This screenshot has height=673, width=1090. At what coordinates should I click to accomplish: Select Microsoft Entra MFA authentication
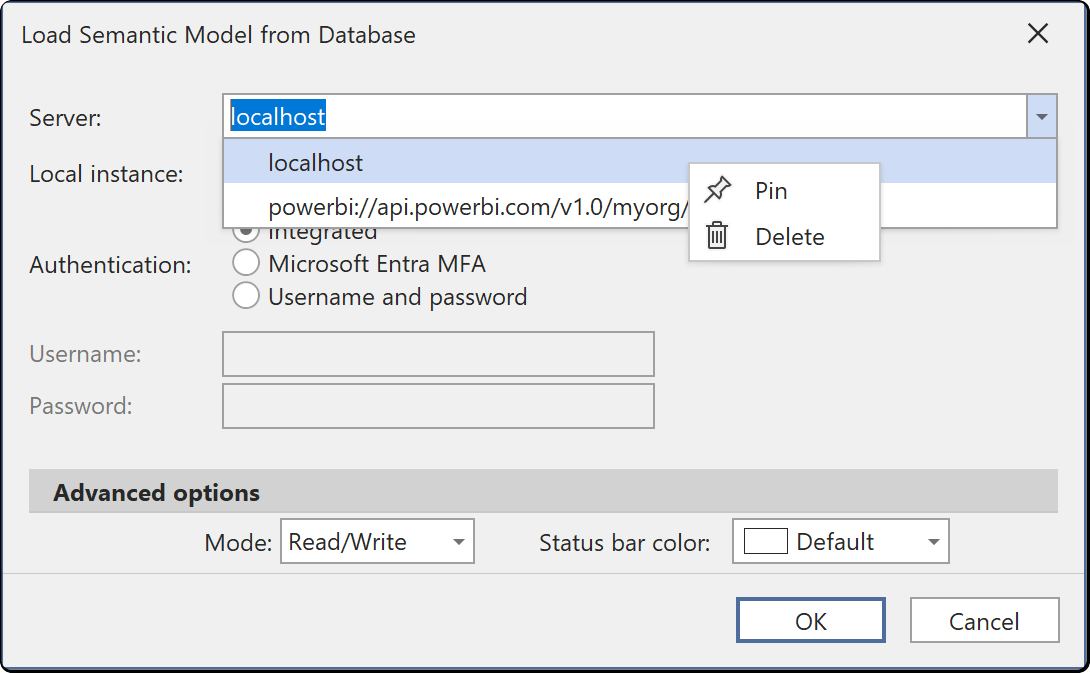click(246, 263)
